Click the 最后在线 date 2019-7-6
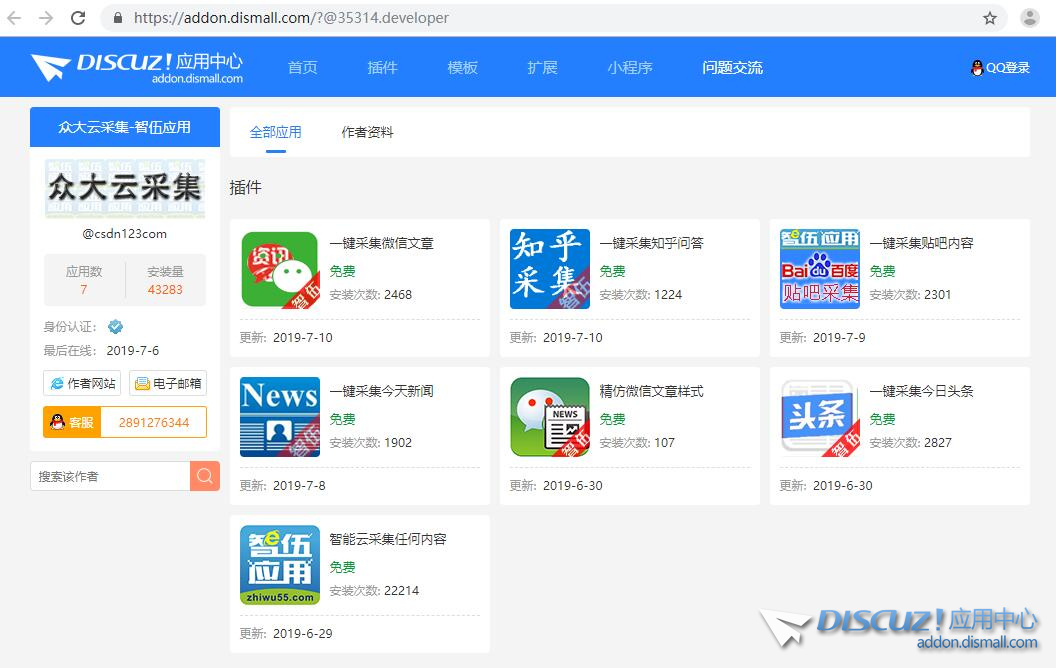Viewport: 1056px width, 668px height. [x=133, y=350]
